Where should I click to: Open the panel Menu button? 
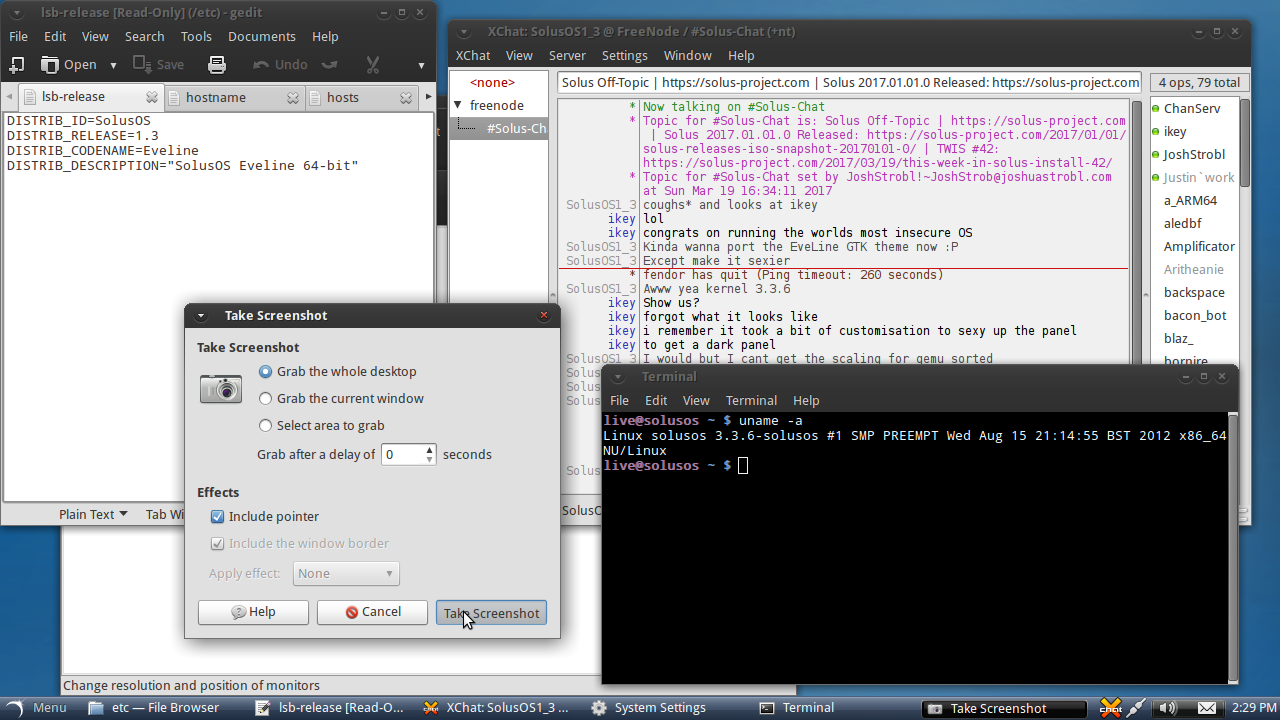37,708
